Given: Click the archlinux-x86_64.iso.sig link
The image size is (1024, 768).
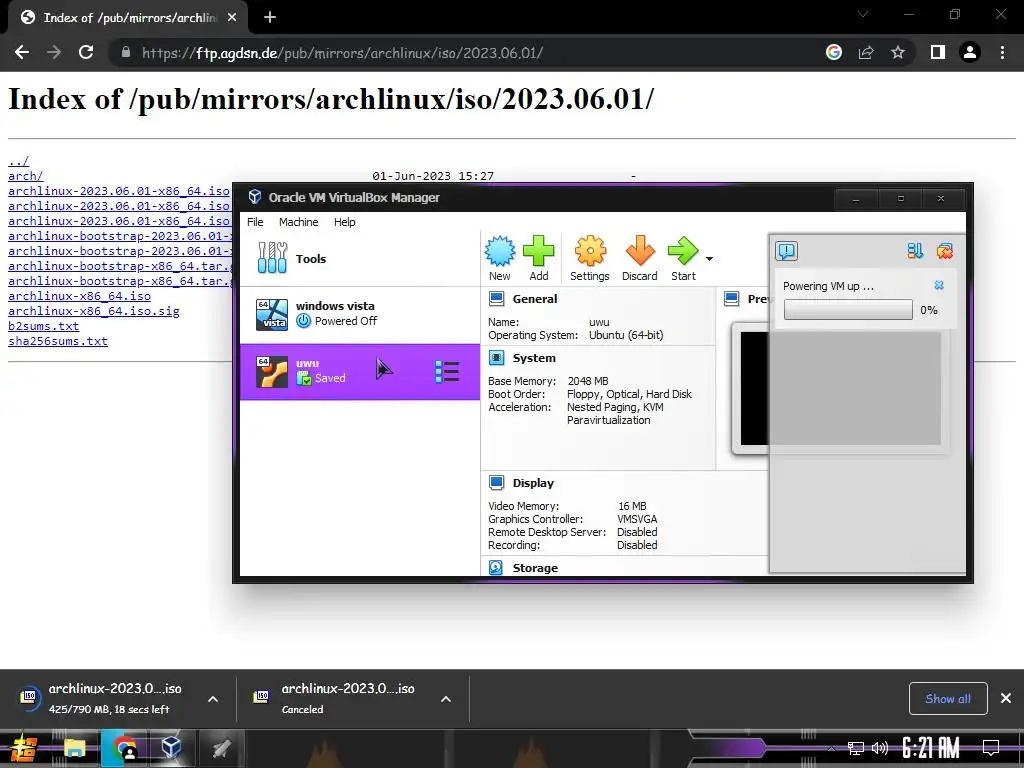Looking at the screenshot, I should pos(93,311).
